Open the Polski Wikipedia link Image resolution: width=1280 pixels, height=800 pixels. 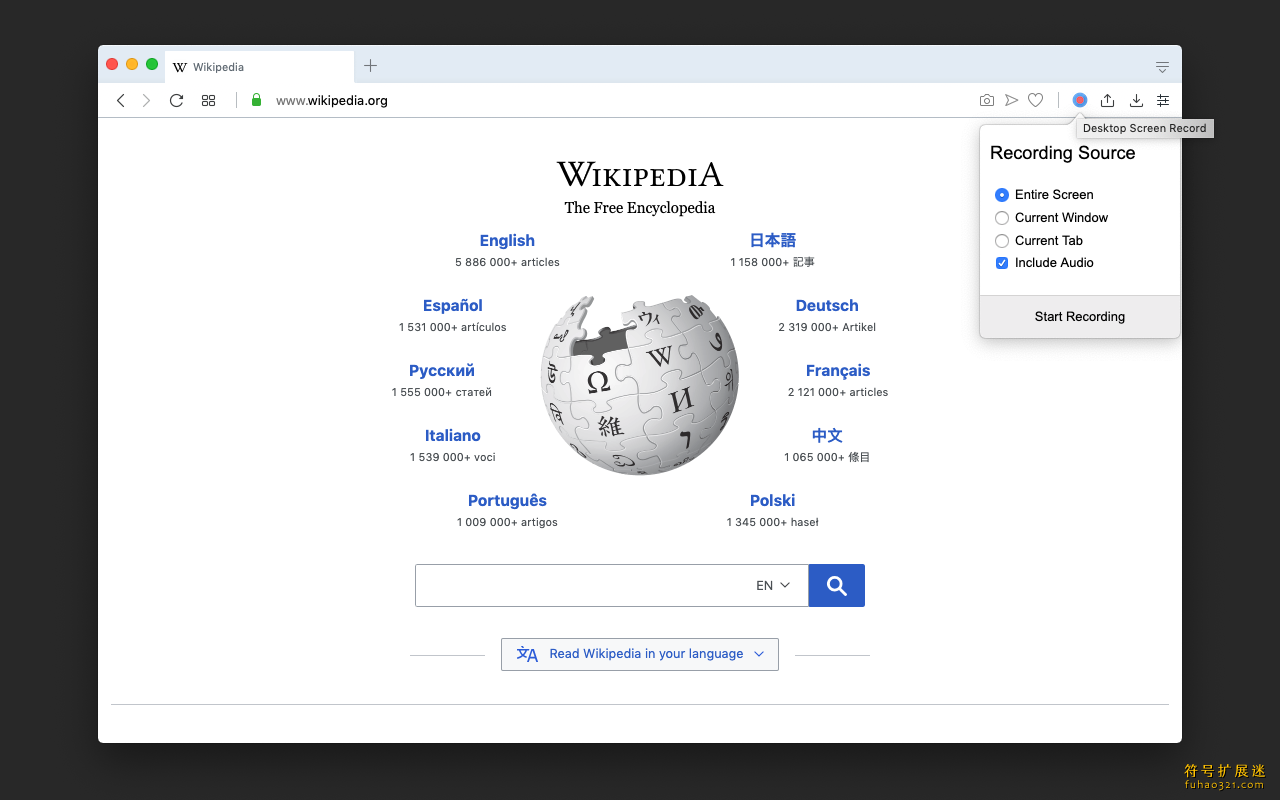pos(773,501)
